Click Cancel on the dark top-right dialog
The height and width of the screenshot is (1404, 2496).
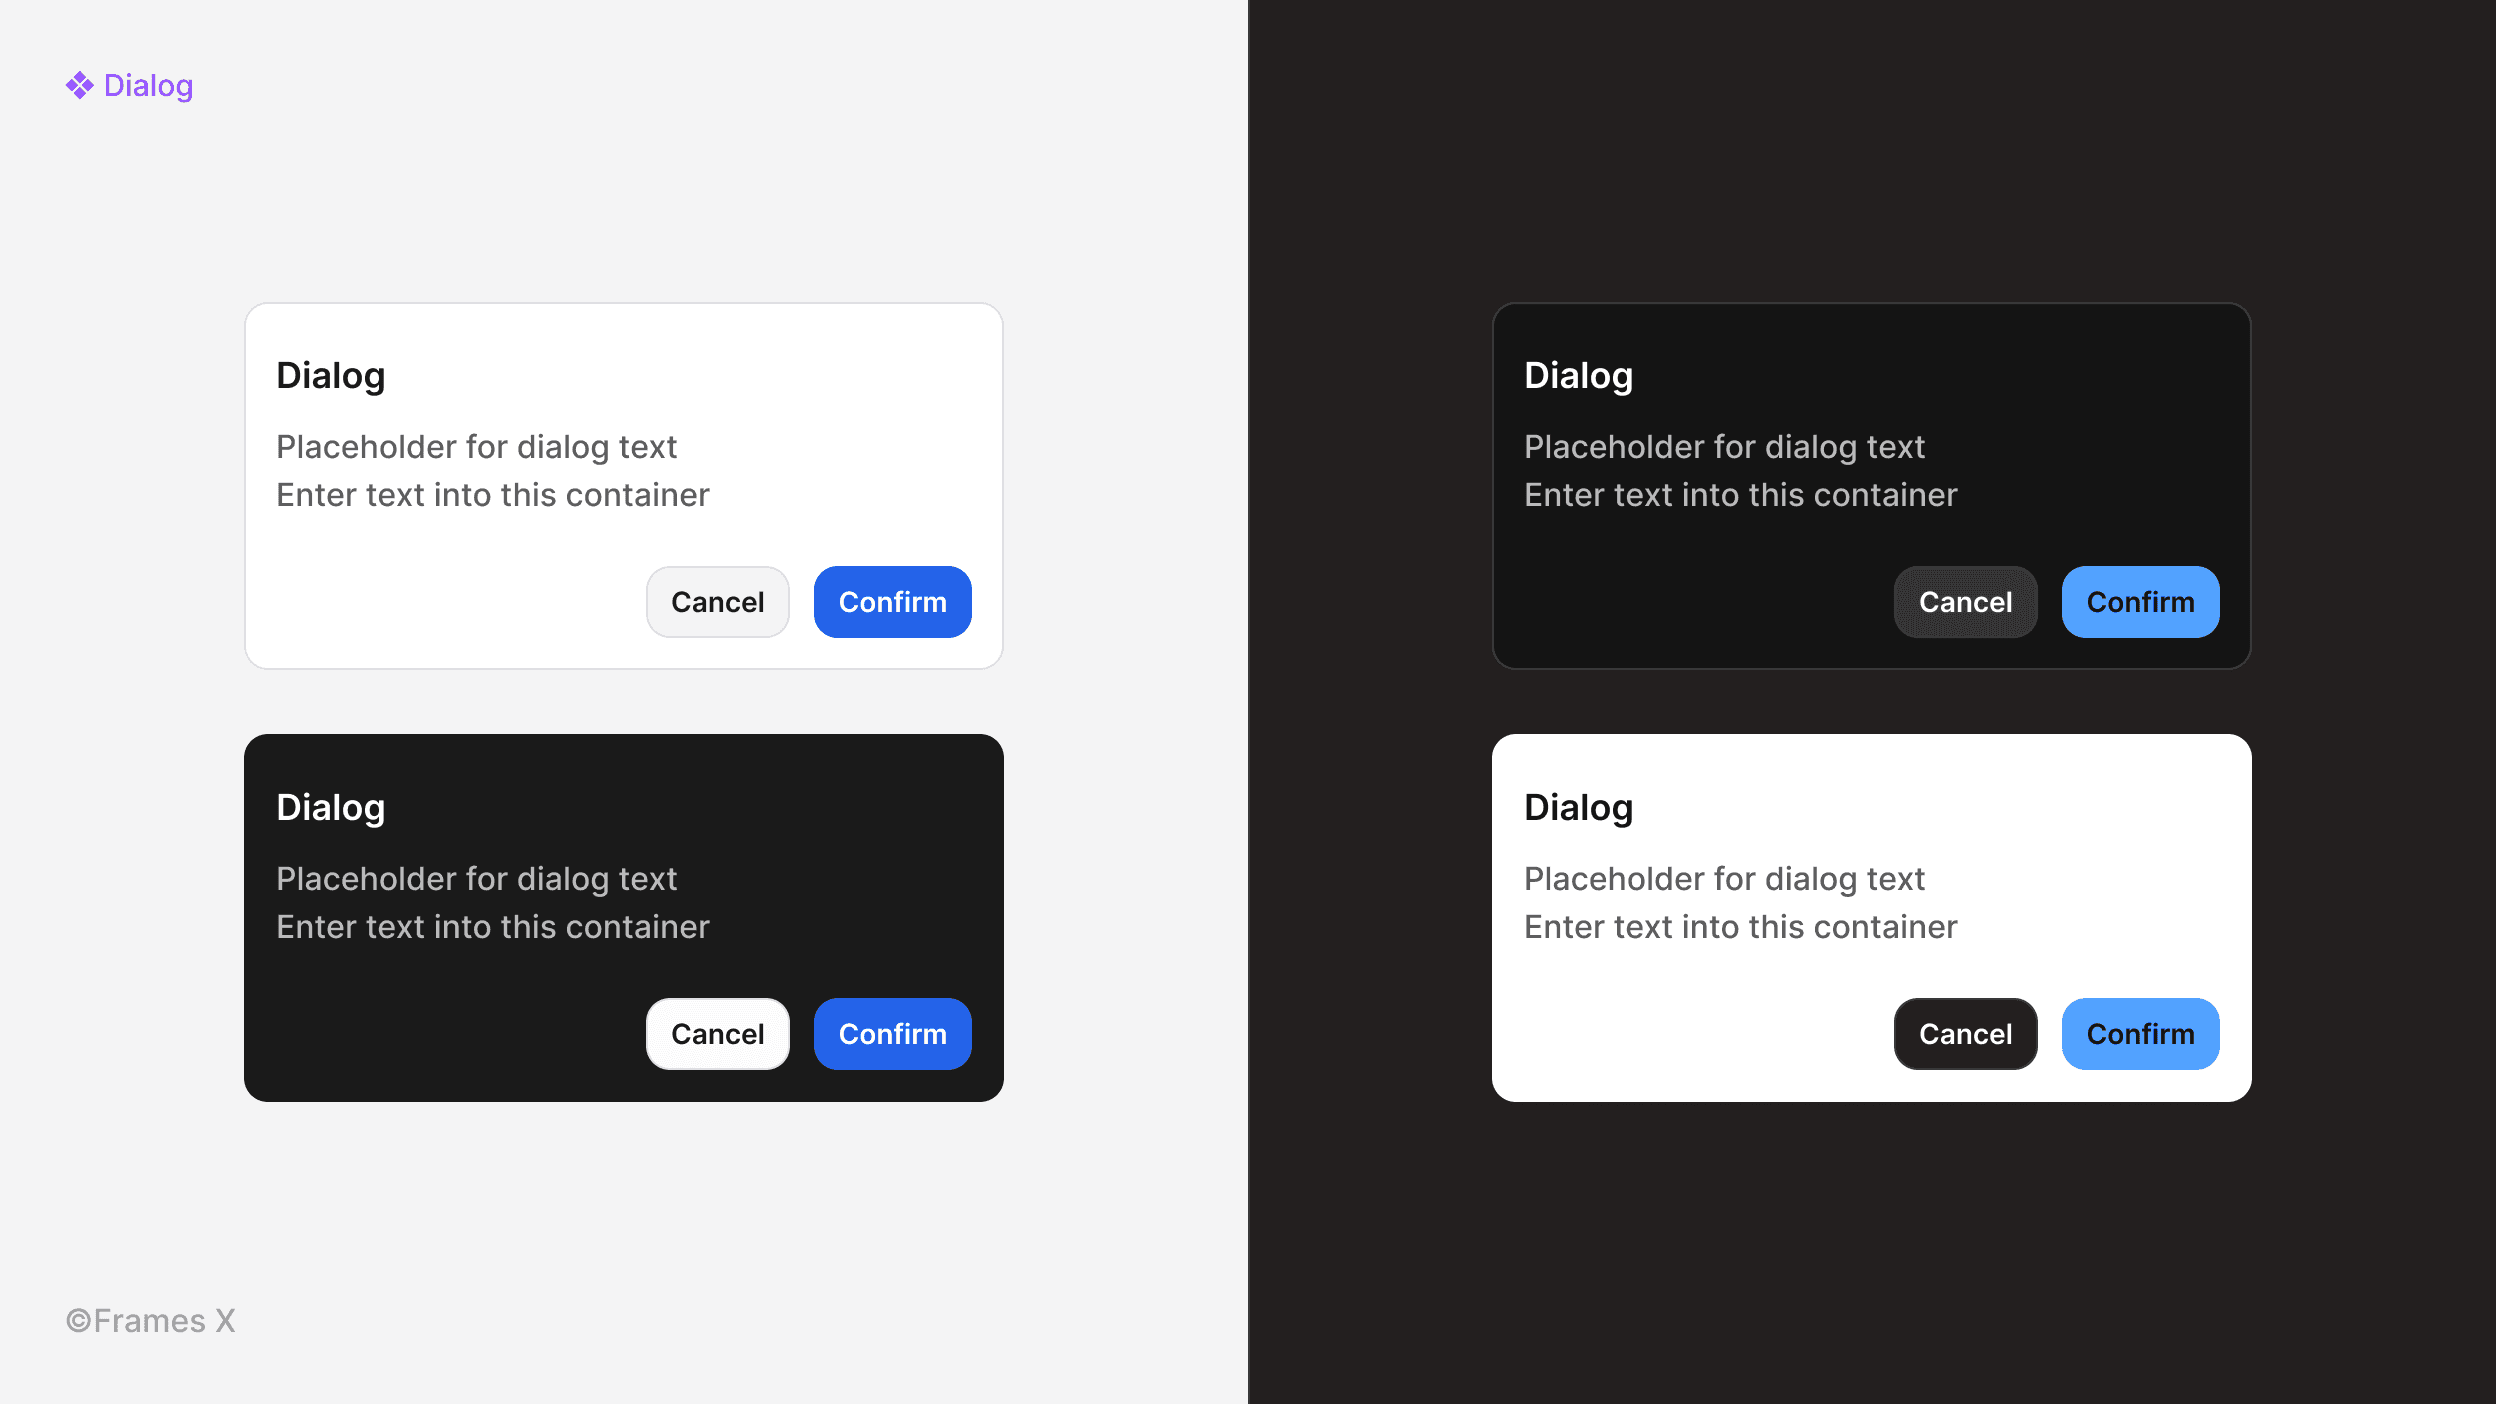click(1966, 602)
